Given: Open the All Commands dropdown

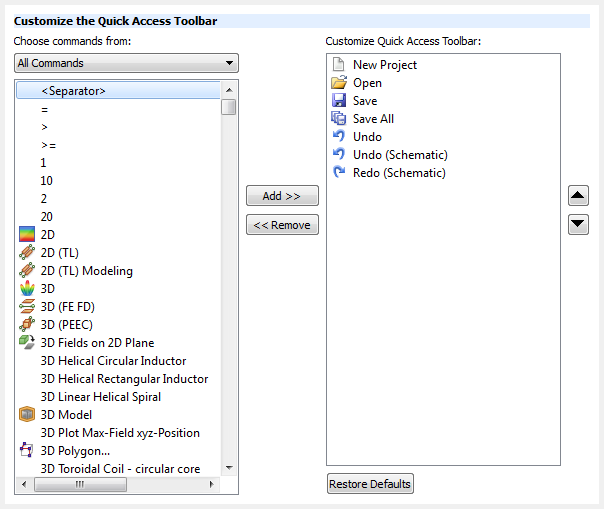Looking at the screenshot, I should click(x=126, y=63).
